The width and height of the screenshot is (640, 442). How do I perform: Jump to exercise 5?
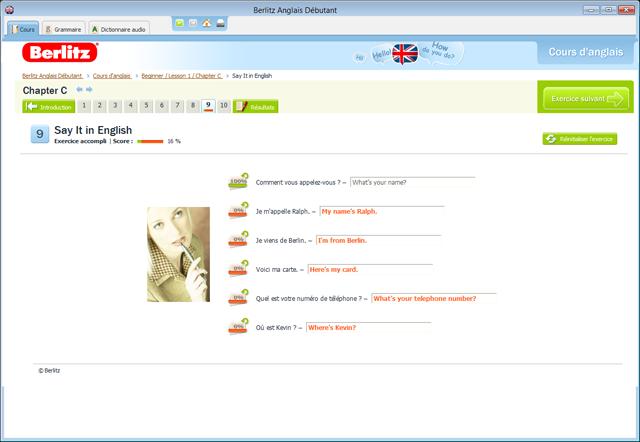146,106
